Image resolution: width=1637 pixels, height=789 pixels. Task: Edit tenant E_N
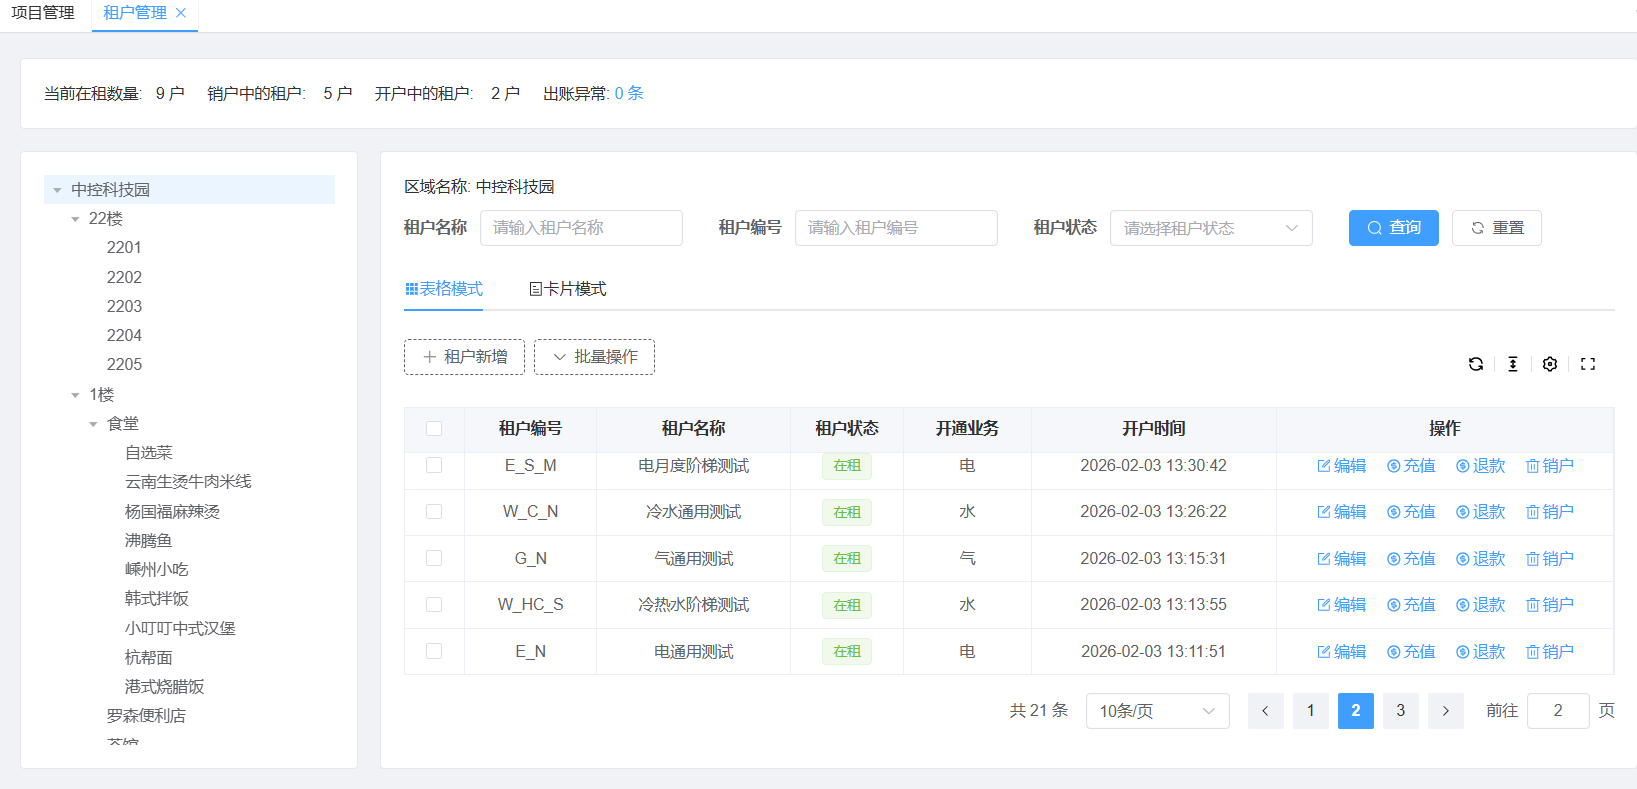pyautogui.click(x=1341, y=652)
